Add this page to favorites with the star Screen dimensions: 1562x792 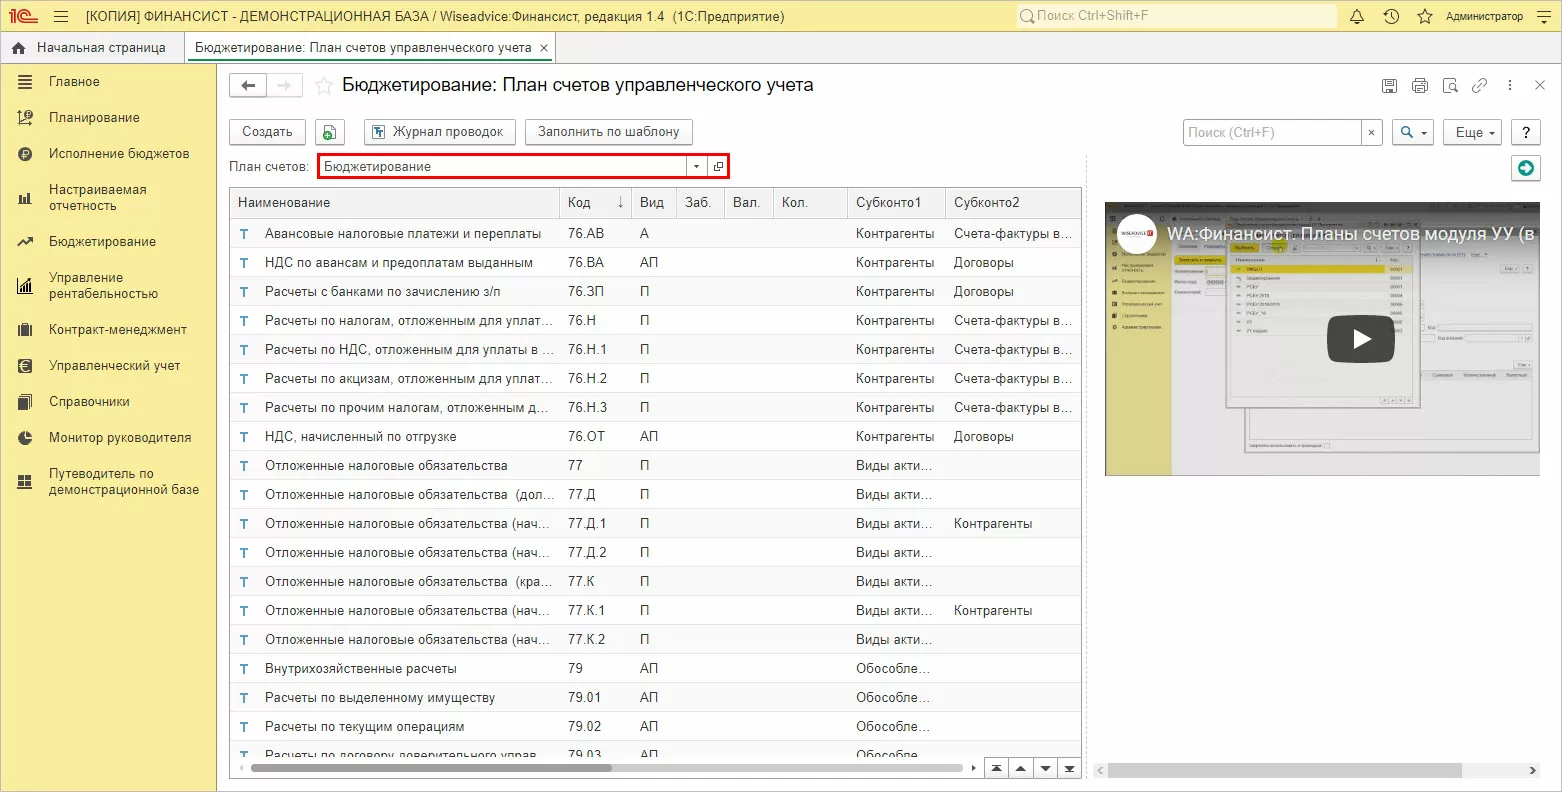pos(323,86)
